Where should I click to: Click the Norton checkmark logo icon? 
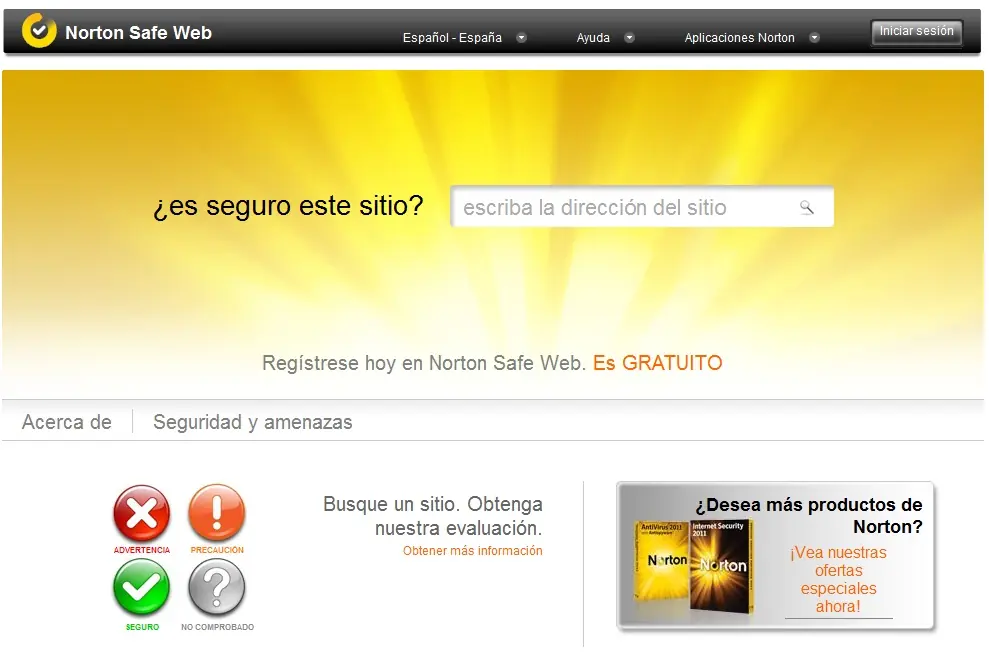[39, 30]
